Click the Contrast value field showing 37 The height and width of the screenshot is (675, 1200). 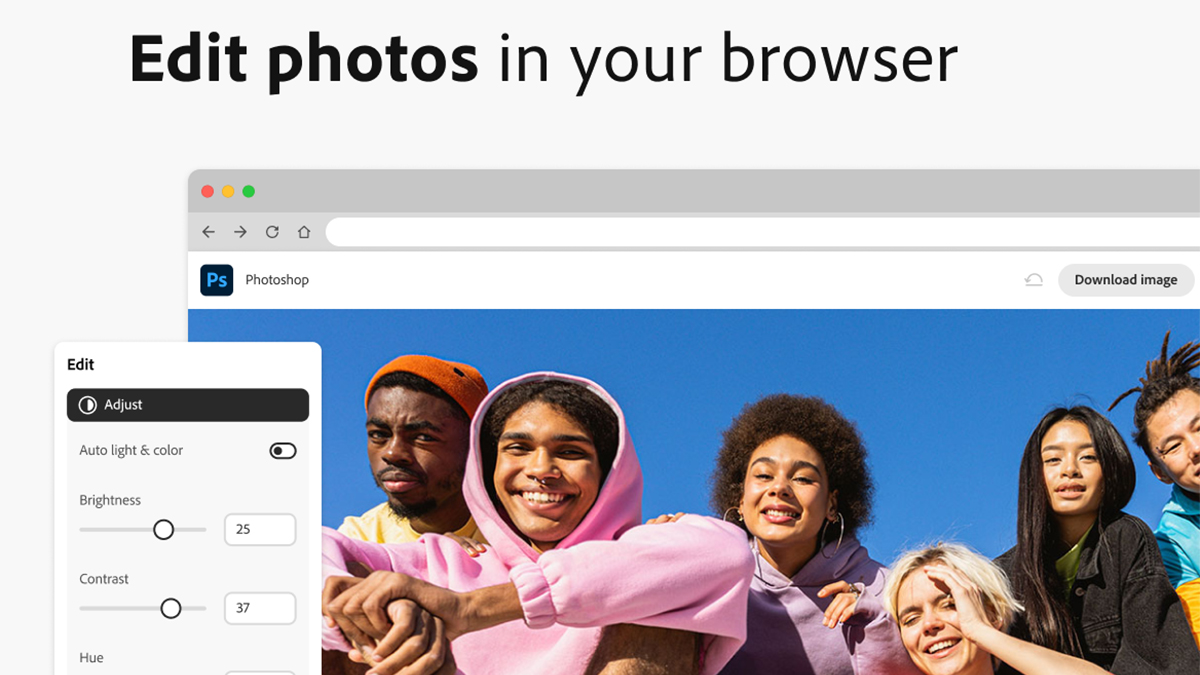(260, 608)
